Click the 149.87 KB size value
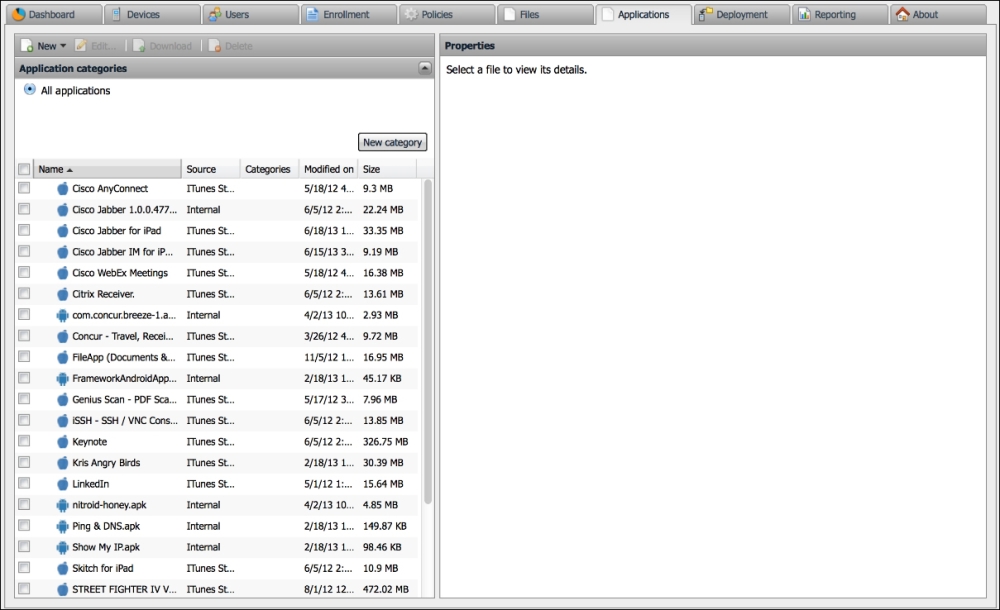Screen dimensions: 1000x610 pos(385,526)
